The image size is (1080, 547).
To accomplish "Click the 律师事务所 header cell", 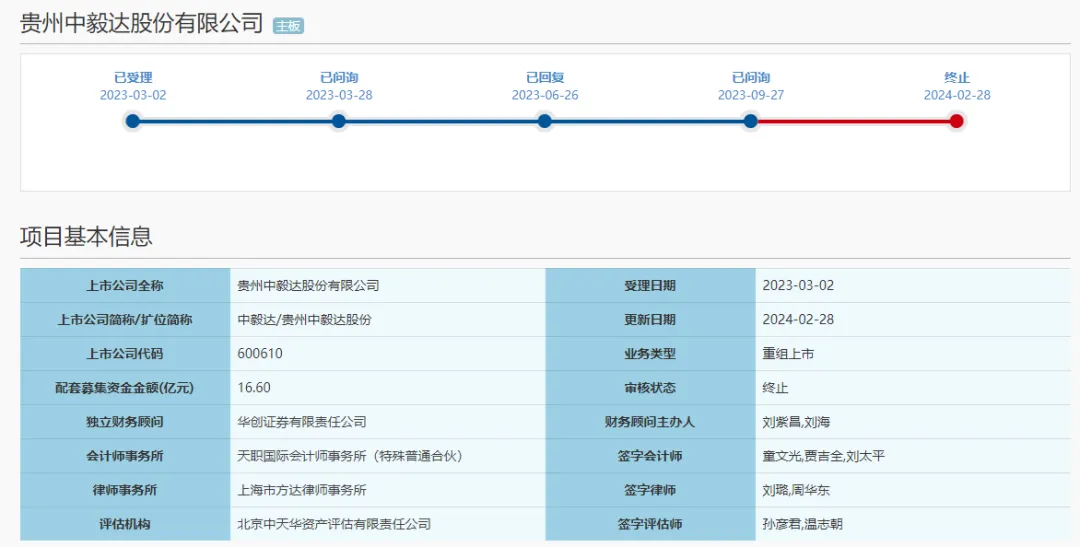I will point(125,491).
